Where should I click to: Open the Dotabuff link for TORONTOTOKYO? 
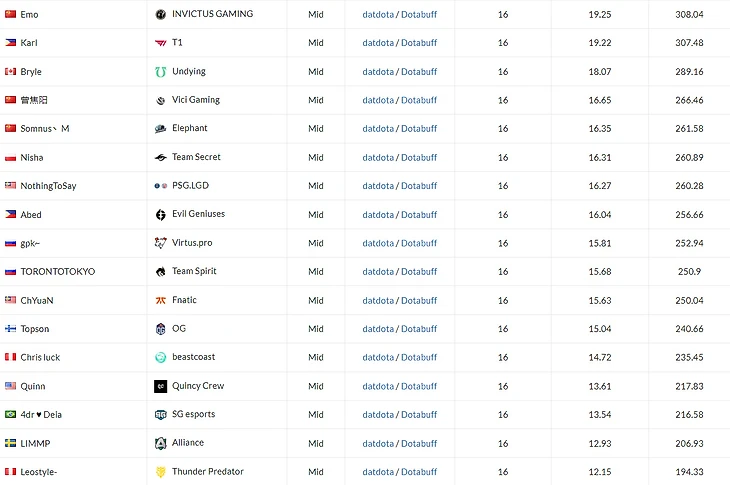419,272
